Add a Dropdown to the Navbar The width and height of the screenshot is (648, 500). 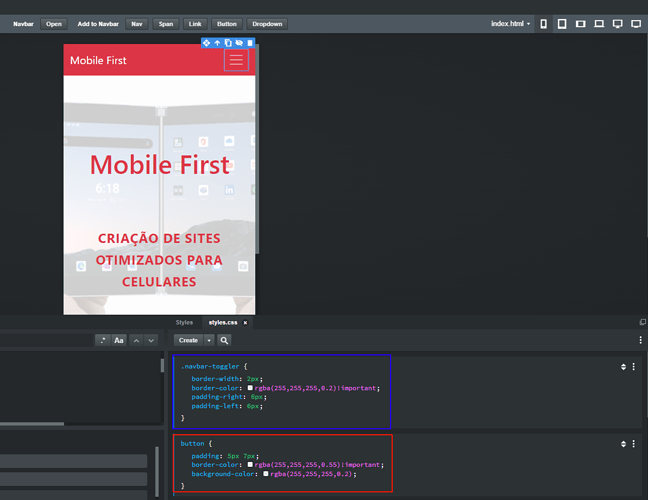coord(267,24)
